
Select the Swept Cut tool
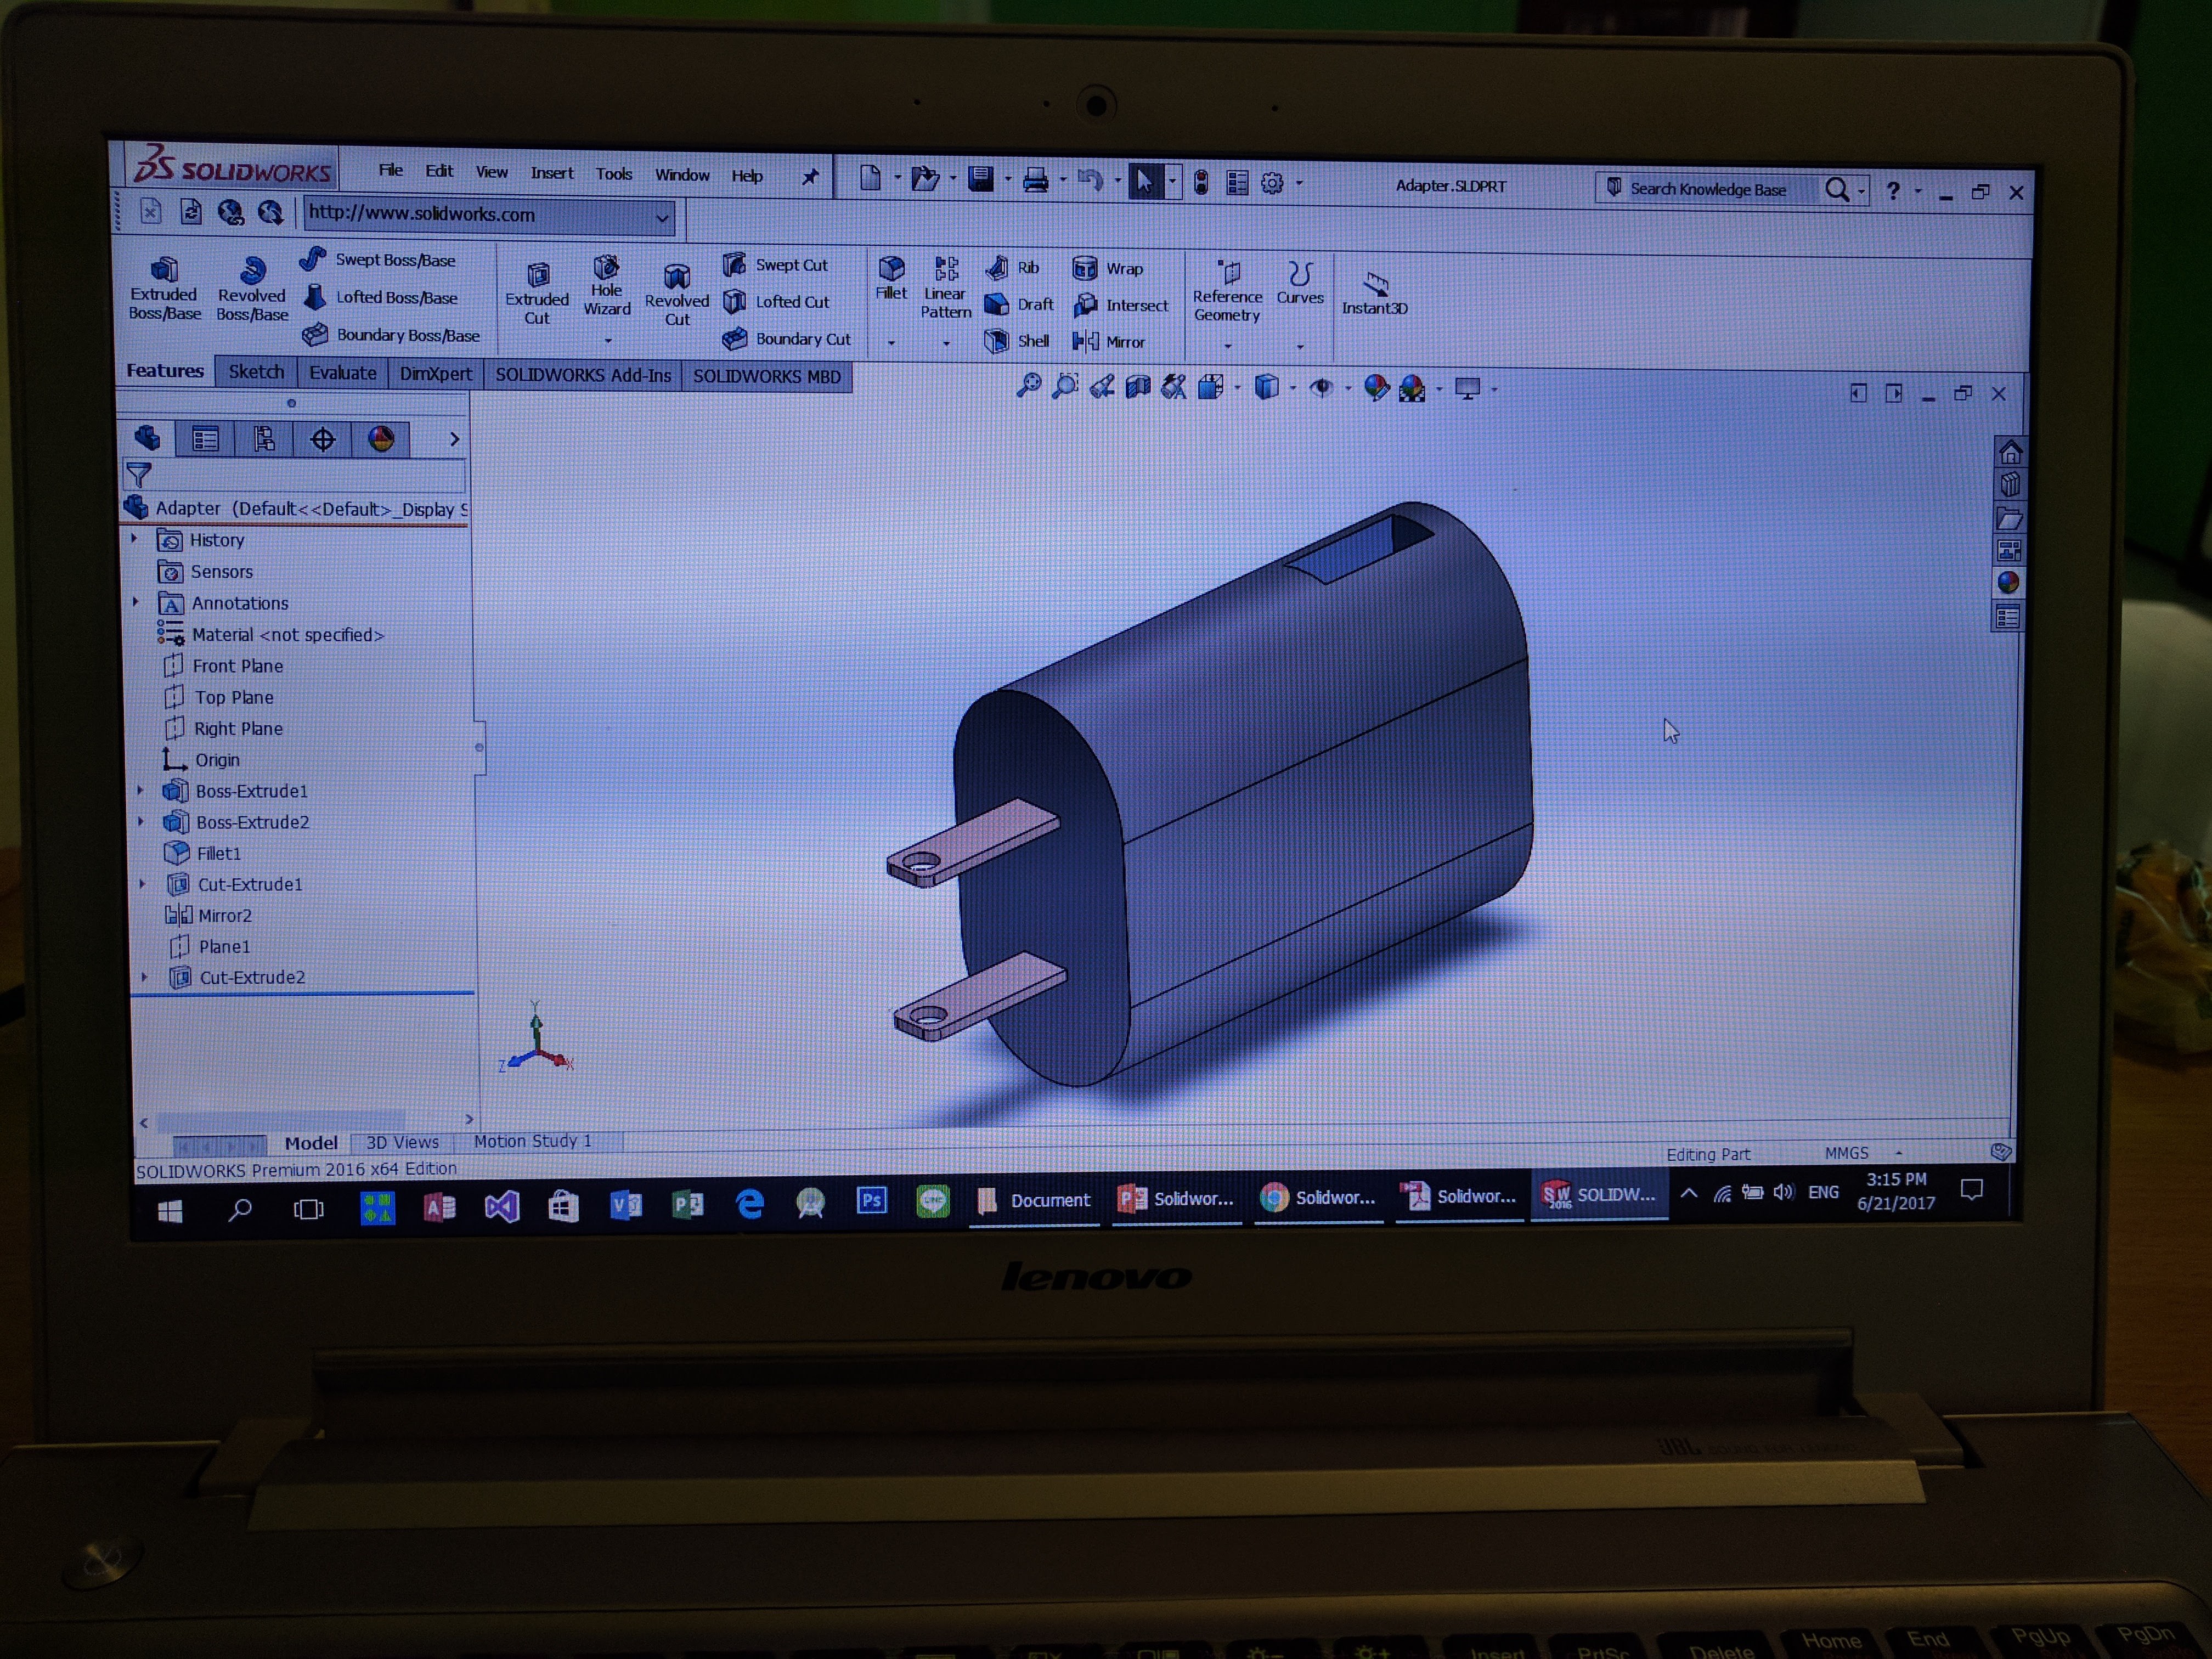pos(776,264)
